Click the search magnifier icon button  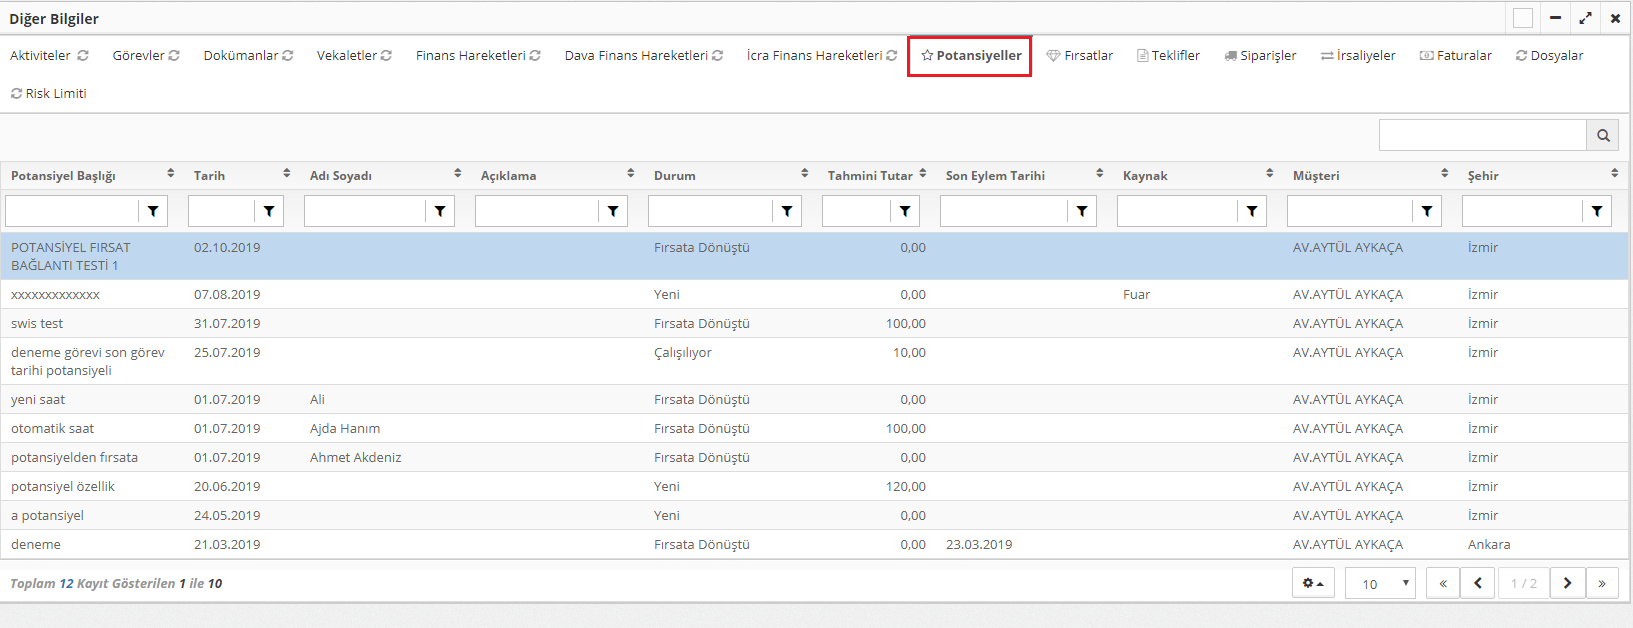(x=1603, y=135)
